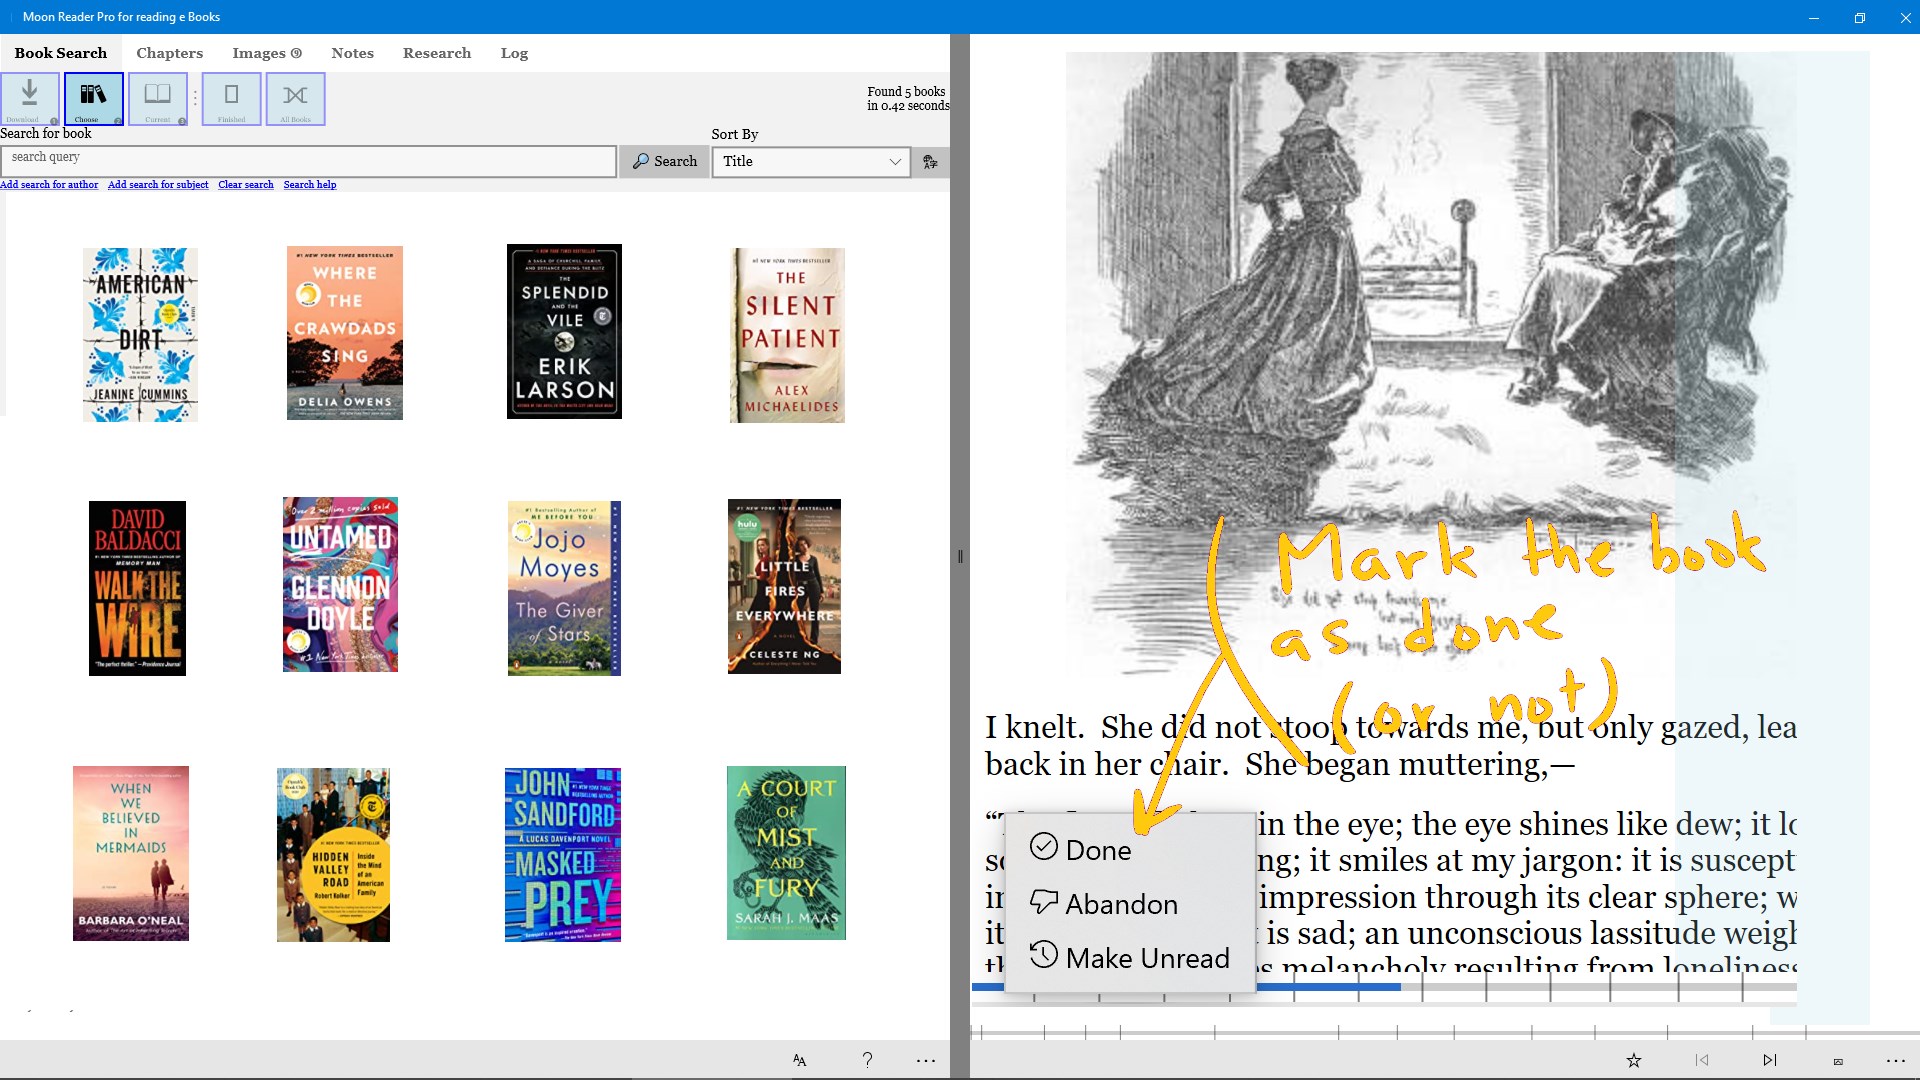The width and height of the screenshot is (1920, 1080).
Task: Choose Abandon from the context menu
Action: click(1120, 904)
